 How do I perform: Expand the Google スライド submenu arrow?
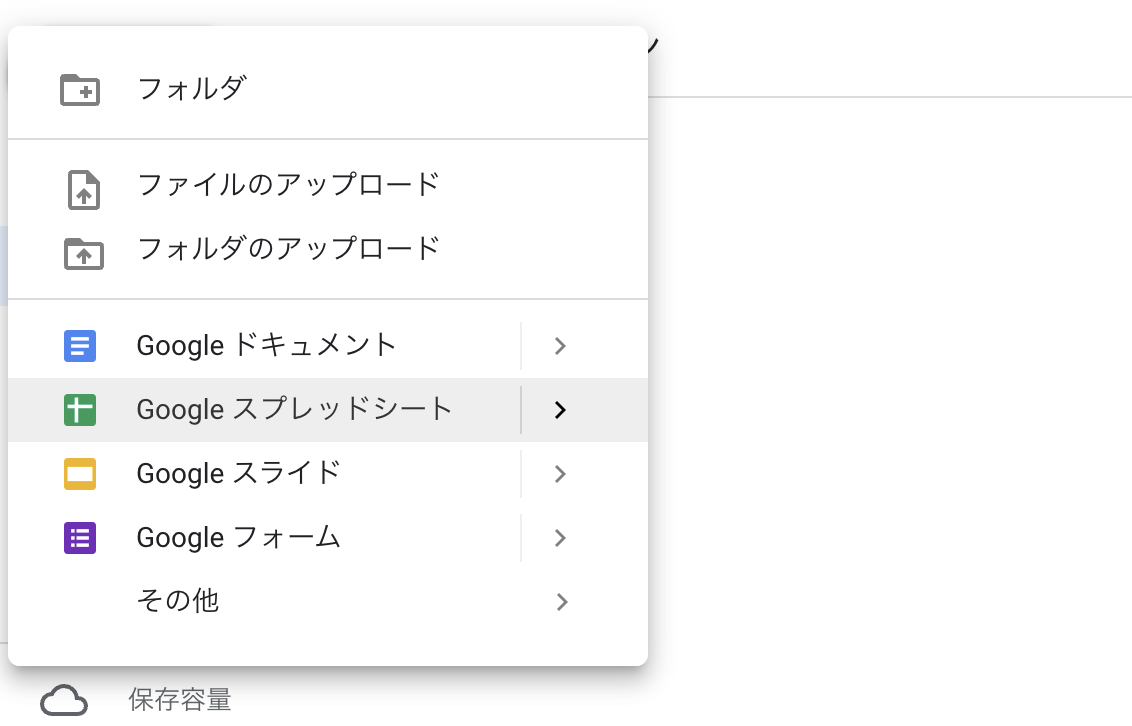(560, 474)
